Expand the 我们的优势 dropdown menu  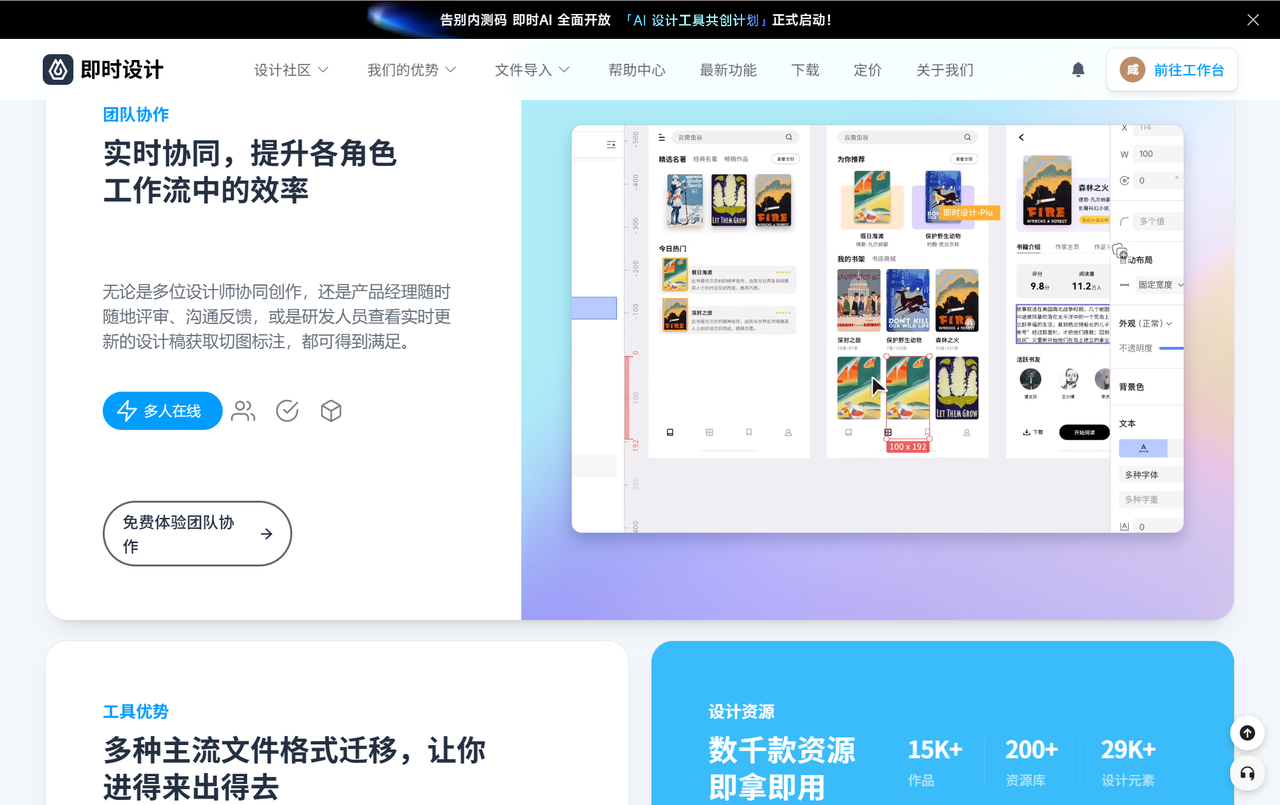pos(411,70)
